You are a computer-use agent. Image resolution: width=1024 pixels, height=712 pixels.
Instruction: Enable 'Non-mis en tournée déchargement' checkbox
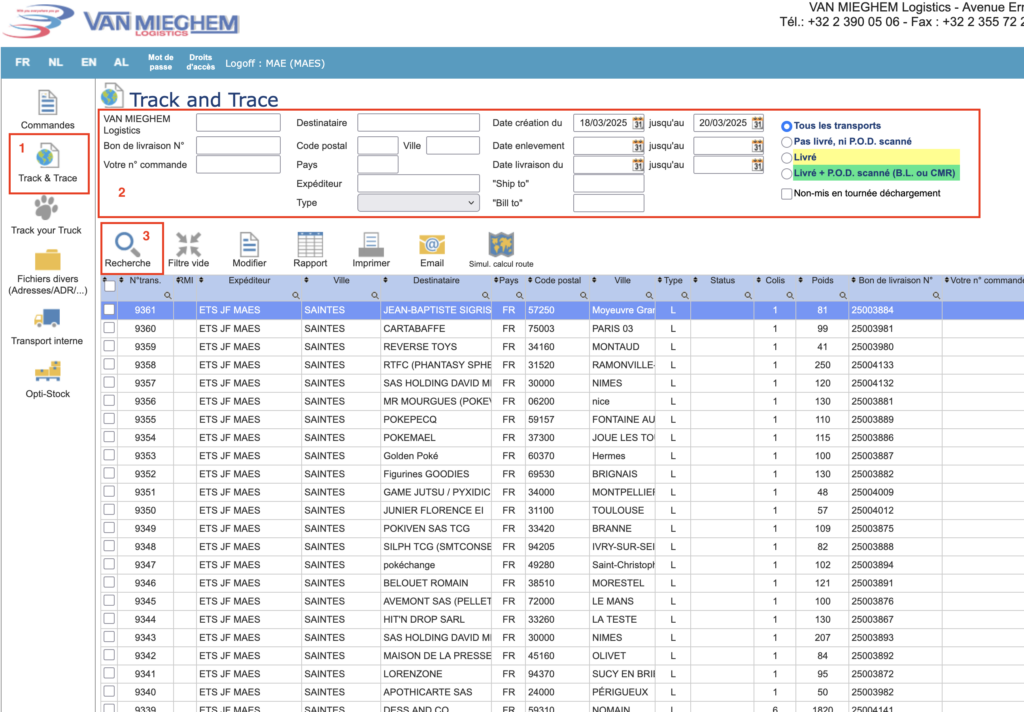[x=787, y=193]
